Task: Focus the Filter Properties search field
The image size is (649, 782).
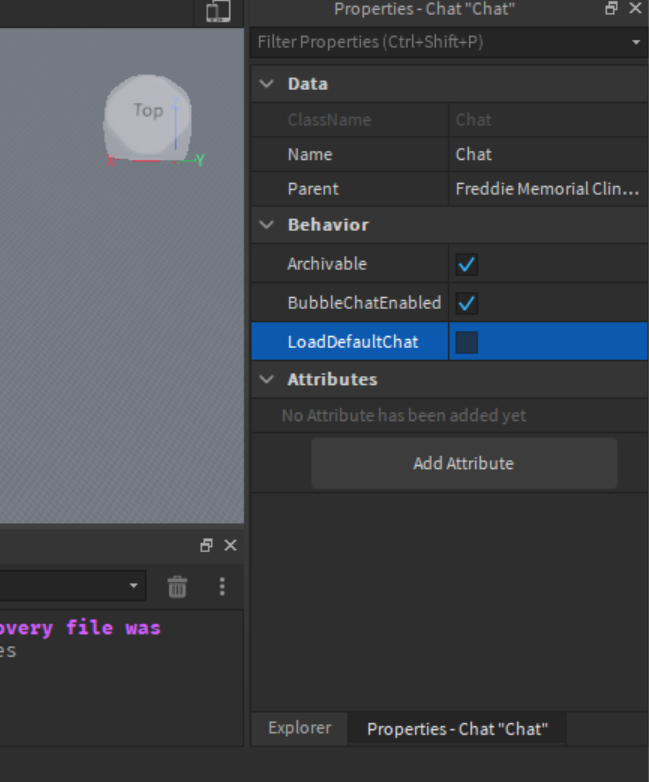Action: pyautogui.click(x=441, y=42)
